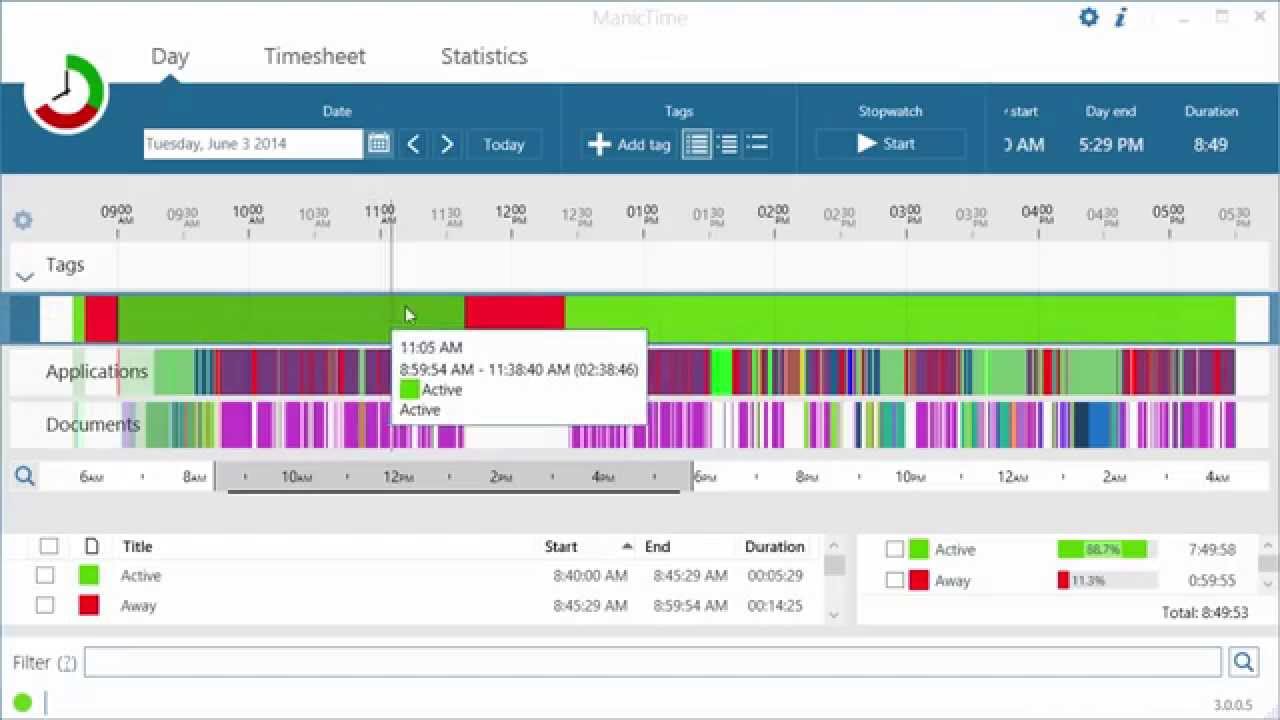Viewport: 1280px width, 720px height.
Task: Click into the Filter text field
Action: [x=653, y=661]
